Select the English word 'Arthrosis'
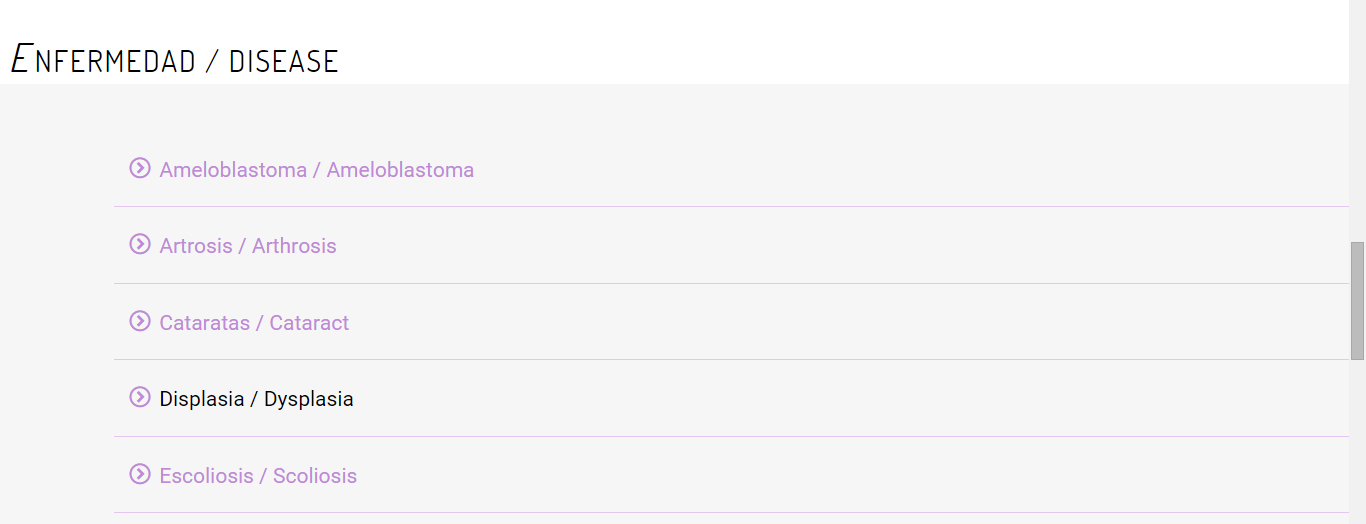The width and height of the screenshot is (1366, 524). [294, 246]
